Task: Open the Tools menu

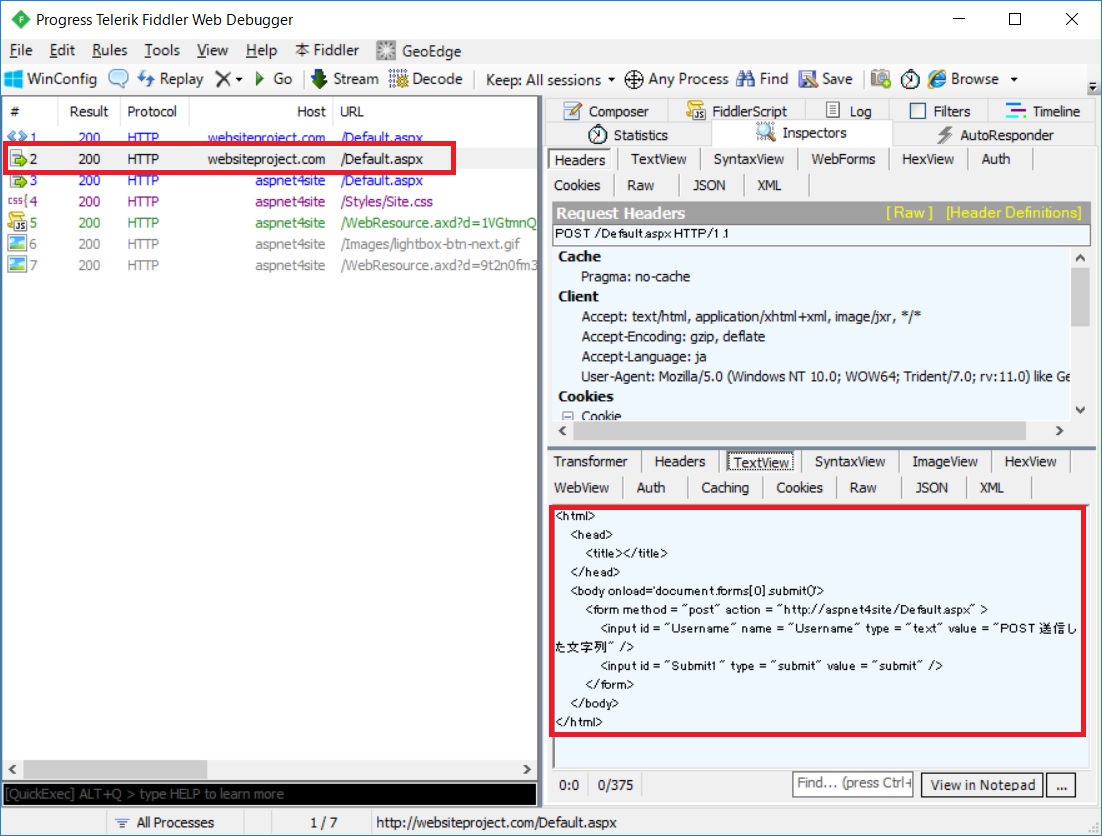Action: 162,51
